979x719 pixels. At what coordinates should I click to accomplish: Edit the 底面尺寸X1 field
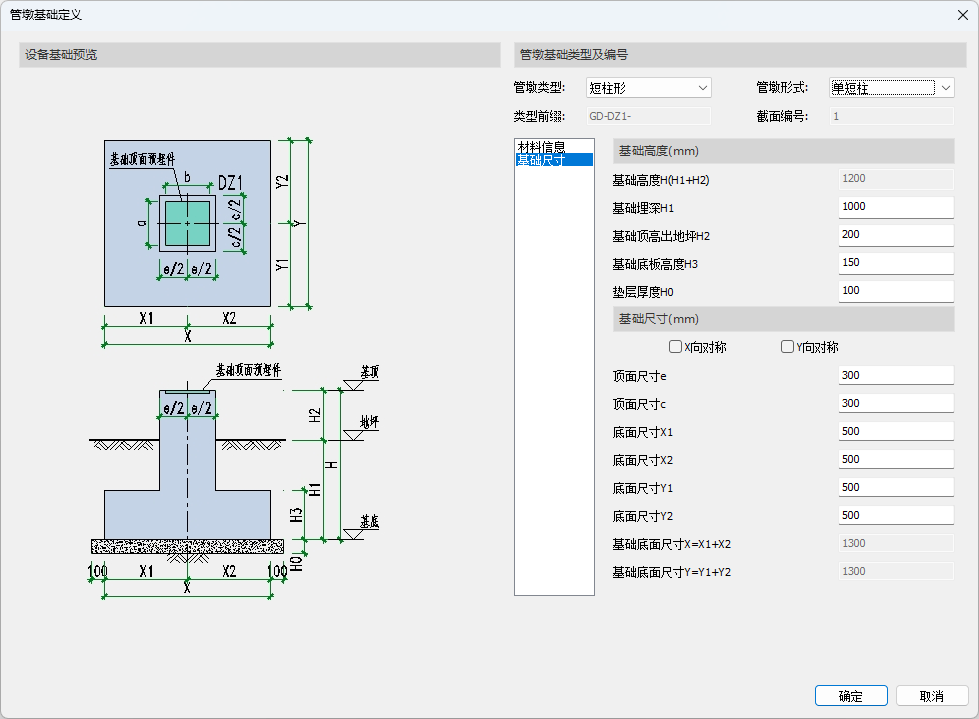tap(896, 432)
